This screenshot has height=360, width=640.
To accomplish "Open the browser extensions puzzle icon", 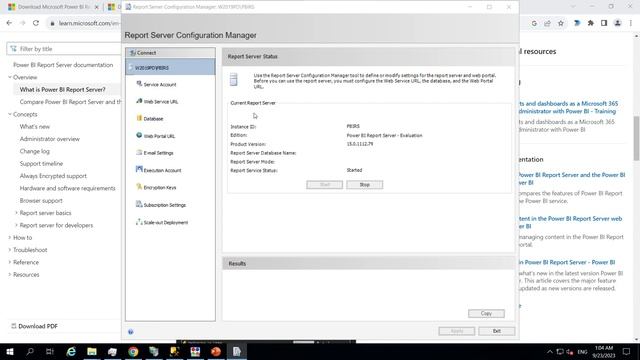I will click(x=591, y=23).
